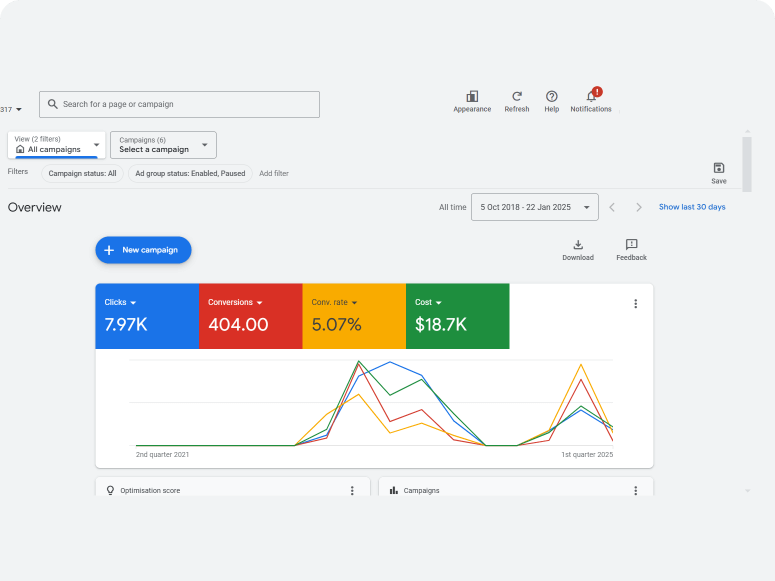Image resolution: width=775 pixels, height=581 pixels.
Task: Open the scorecard chart's three-dot menu
Action: pos(635,304)
